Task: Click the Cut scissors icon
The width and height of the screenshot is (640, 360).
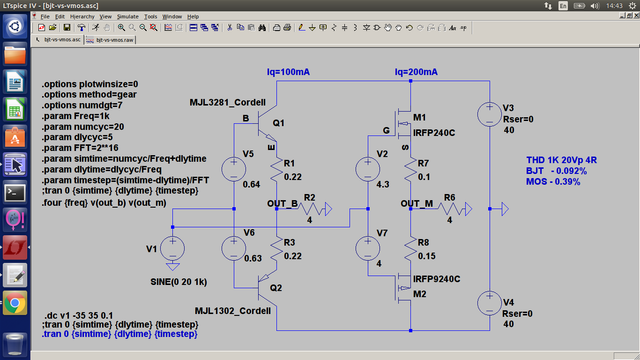Action: tap(229, 28)
